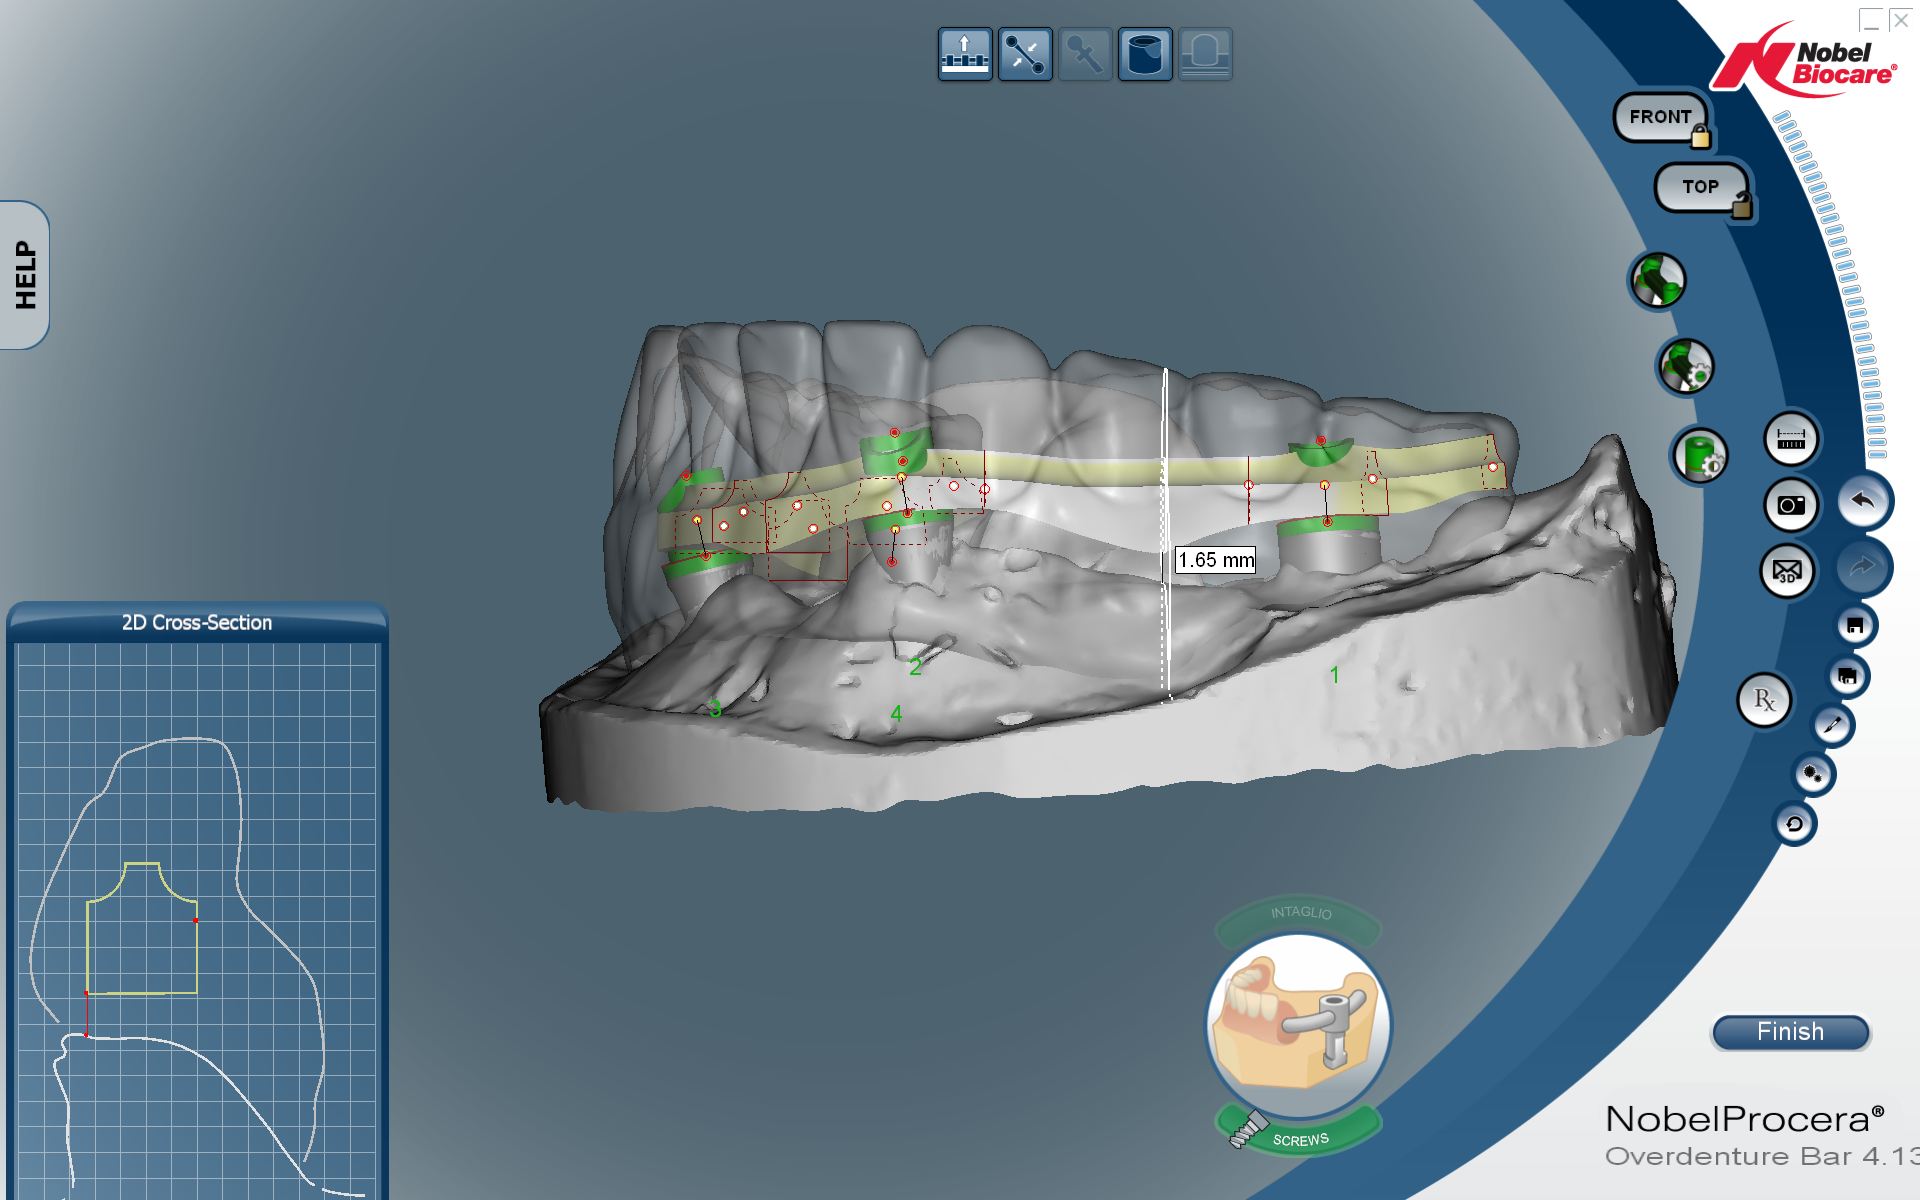Expand the HELP side panel
Image resolution: width=1920 pixels, height=1200 pixels.
pos(25,275)
